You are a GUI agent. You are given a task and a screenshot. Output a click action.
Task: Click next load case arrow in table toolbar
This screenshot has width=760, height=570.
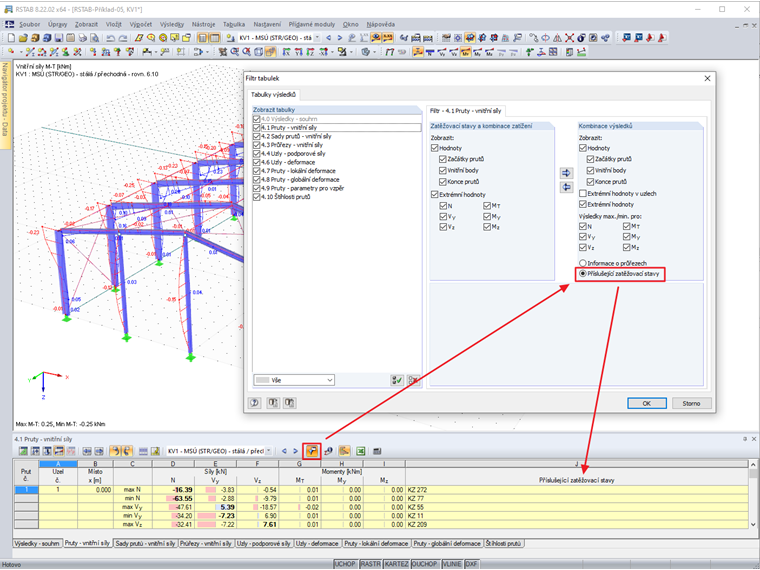click(295, 451)
